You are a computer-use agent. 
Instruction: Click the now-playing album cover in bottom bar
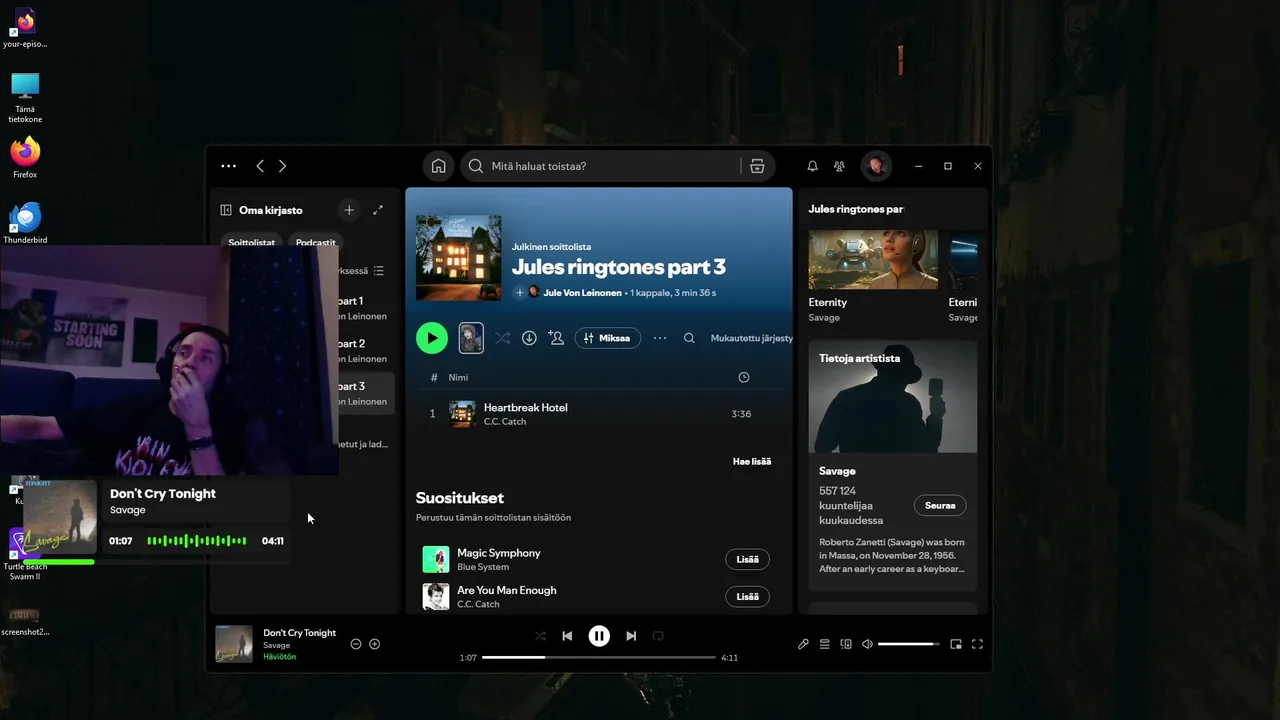235,644
